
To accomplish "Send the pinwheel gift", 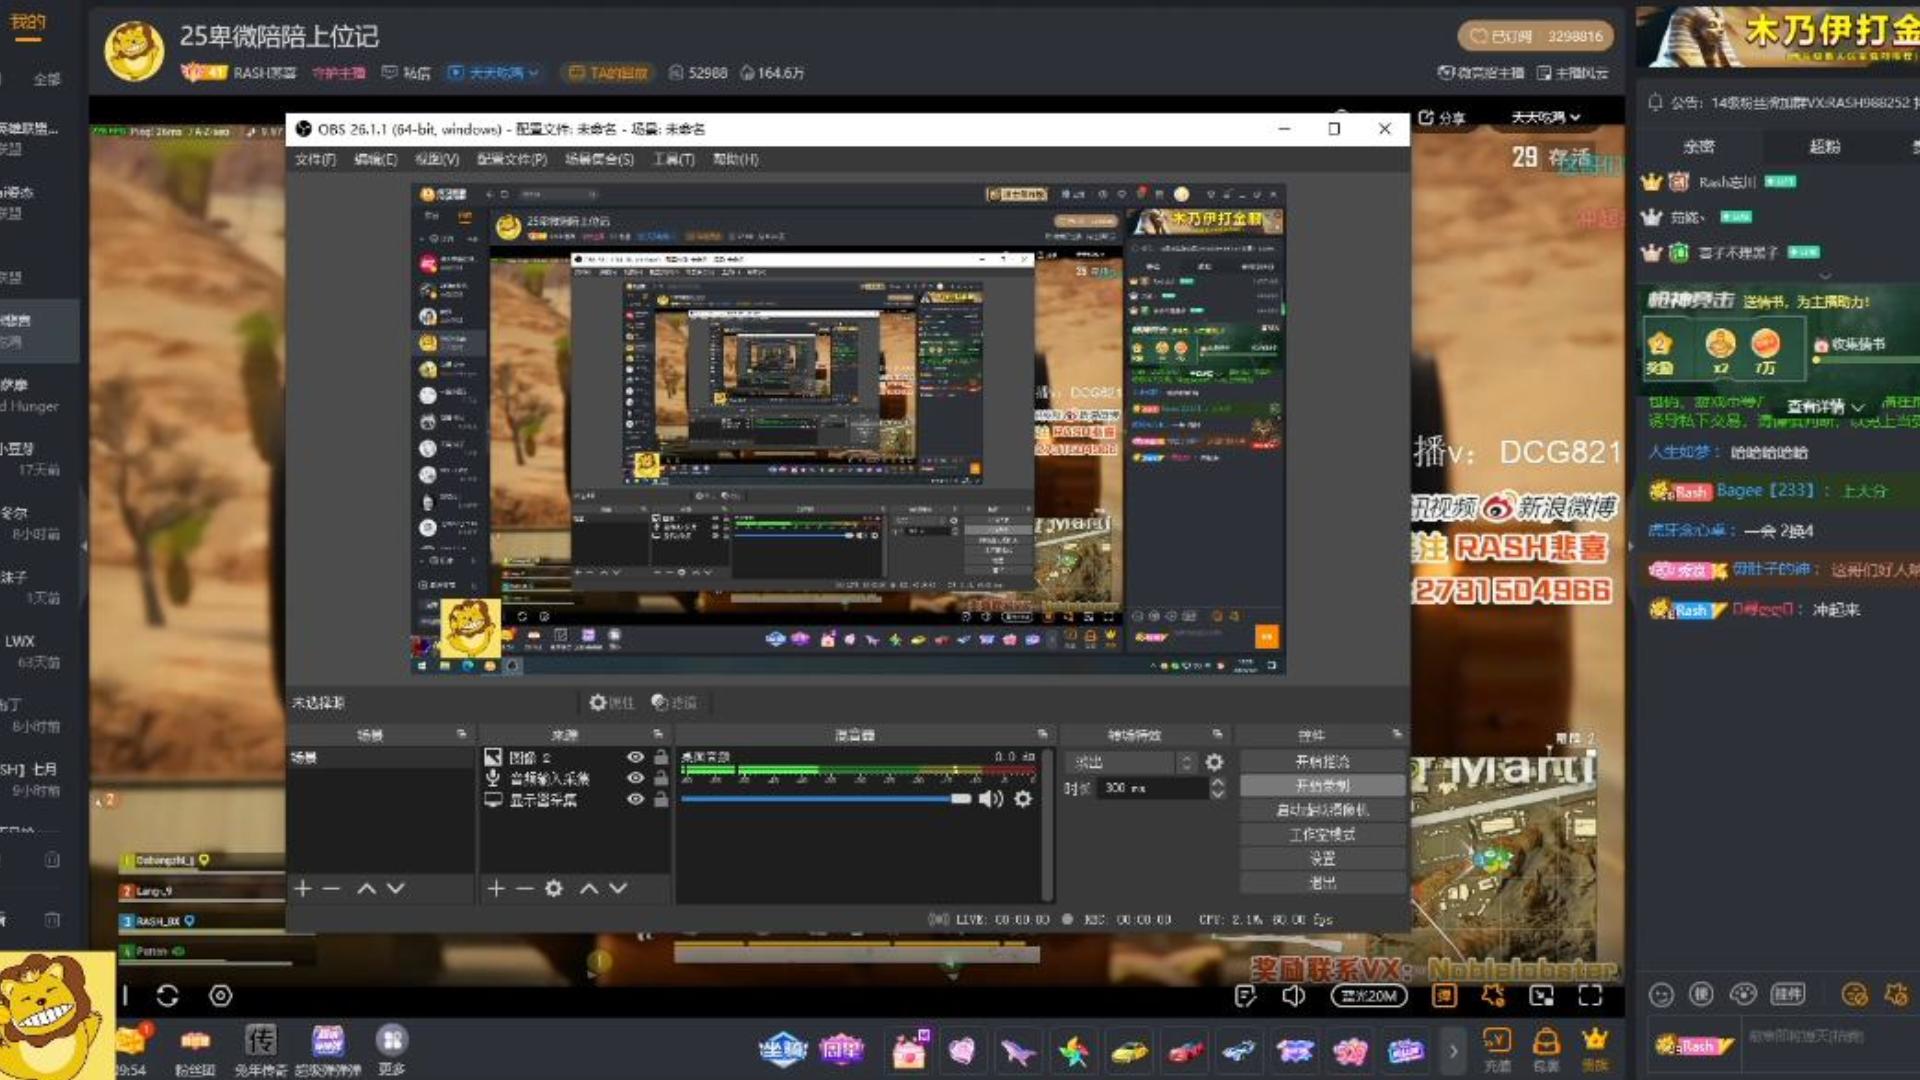I will click(x=1074, y=1051).
